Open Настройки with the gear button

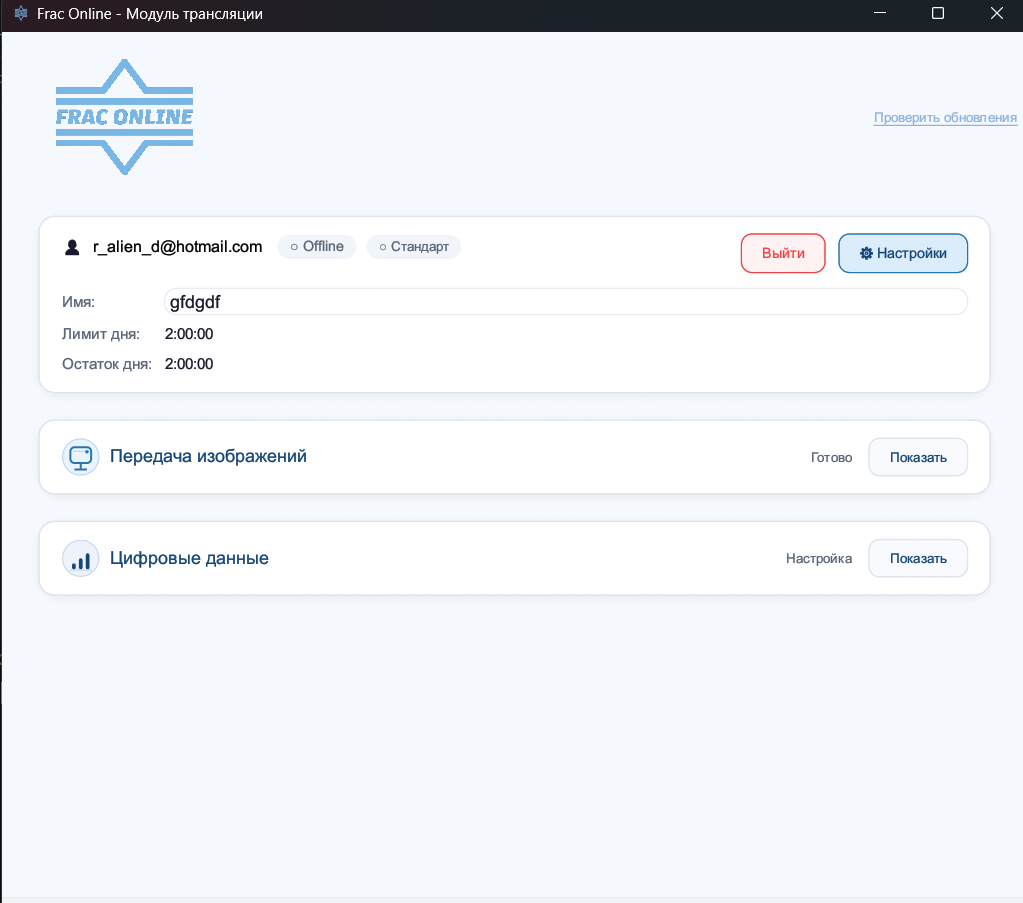[903, 253]
